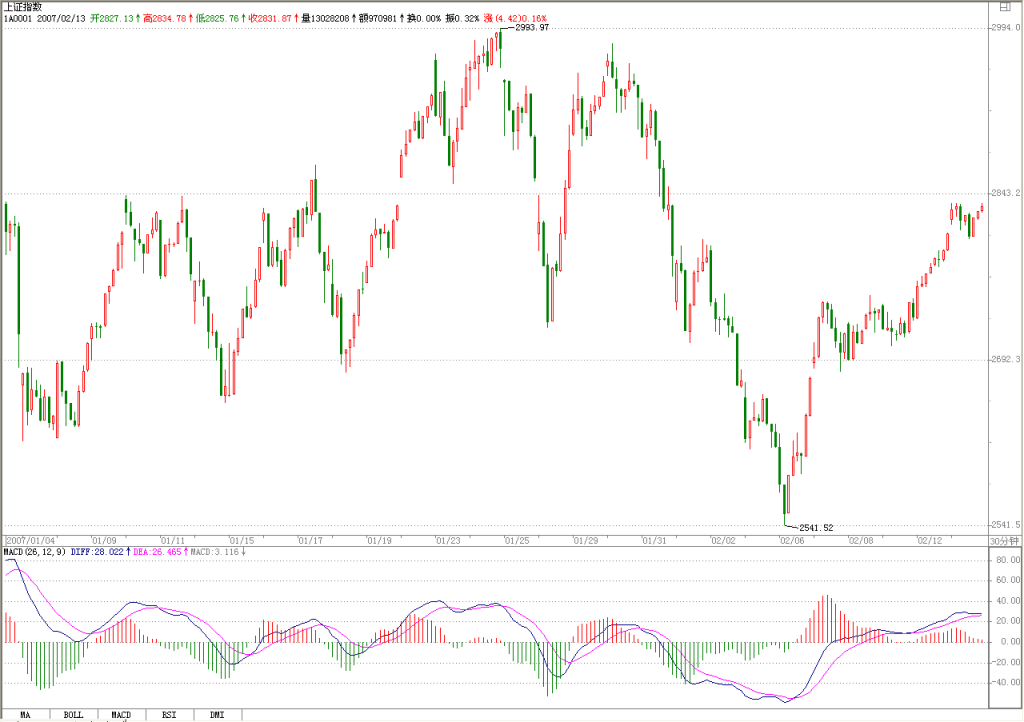
Task: Click the 2007/01/04 start date label
Action: coord(31,541)
